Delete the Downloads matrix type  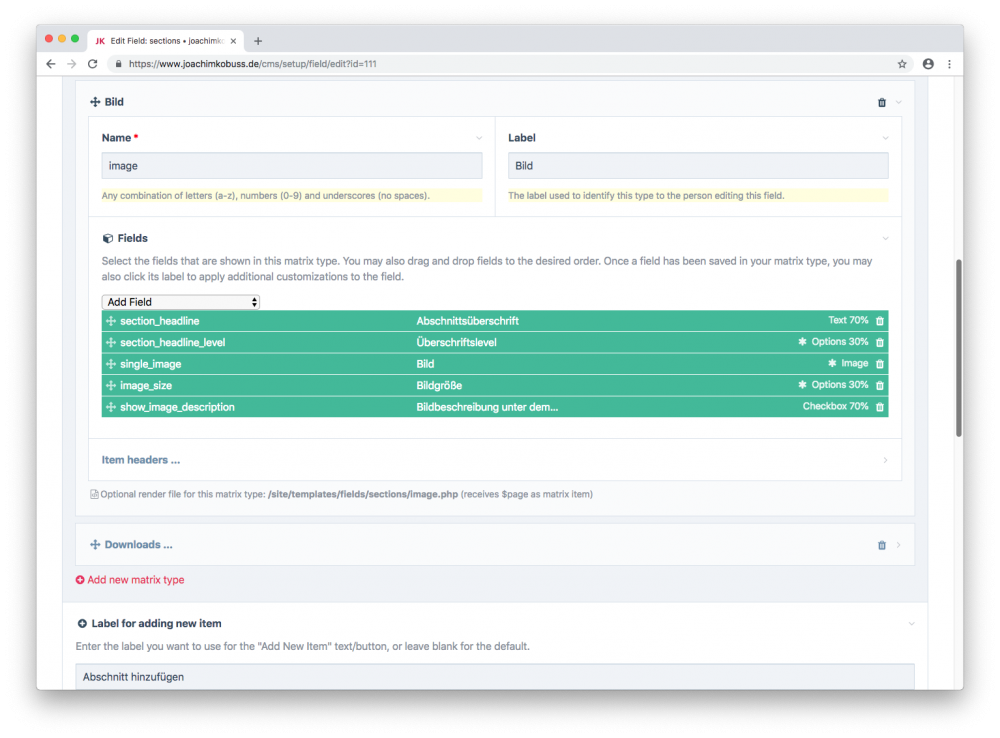click(x=881, y=545)
